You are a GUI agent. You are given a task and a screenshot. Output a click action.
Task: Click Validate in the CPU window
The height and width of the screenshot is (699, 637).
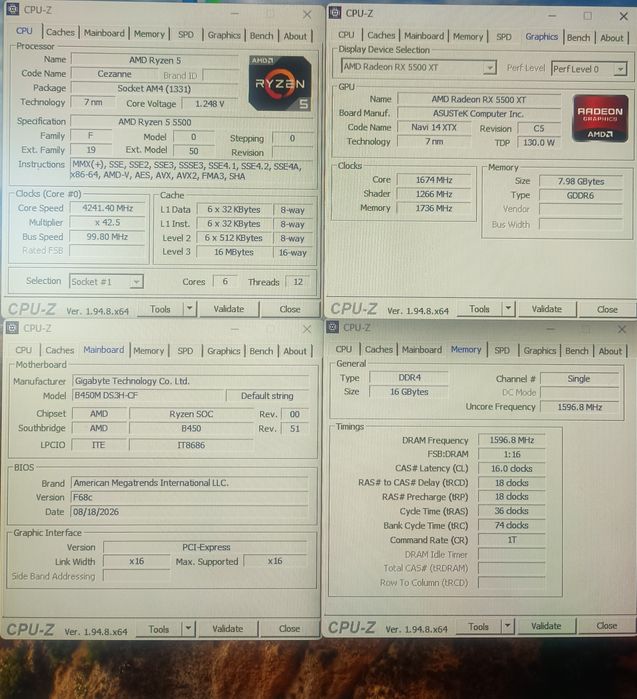229,308
